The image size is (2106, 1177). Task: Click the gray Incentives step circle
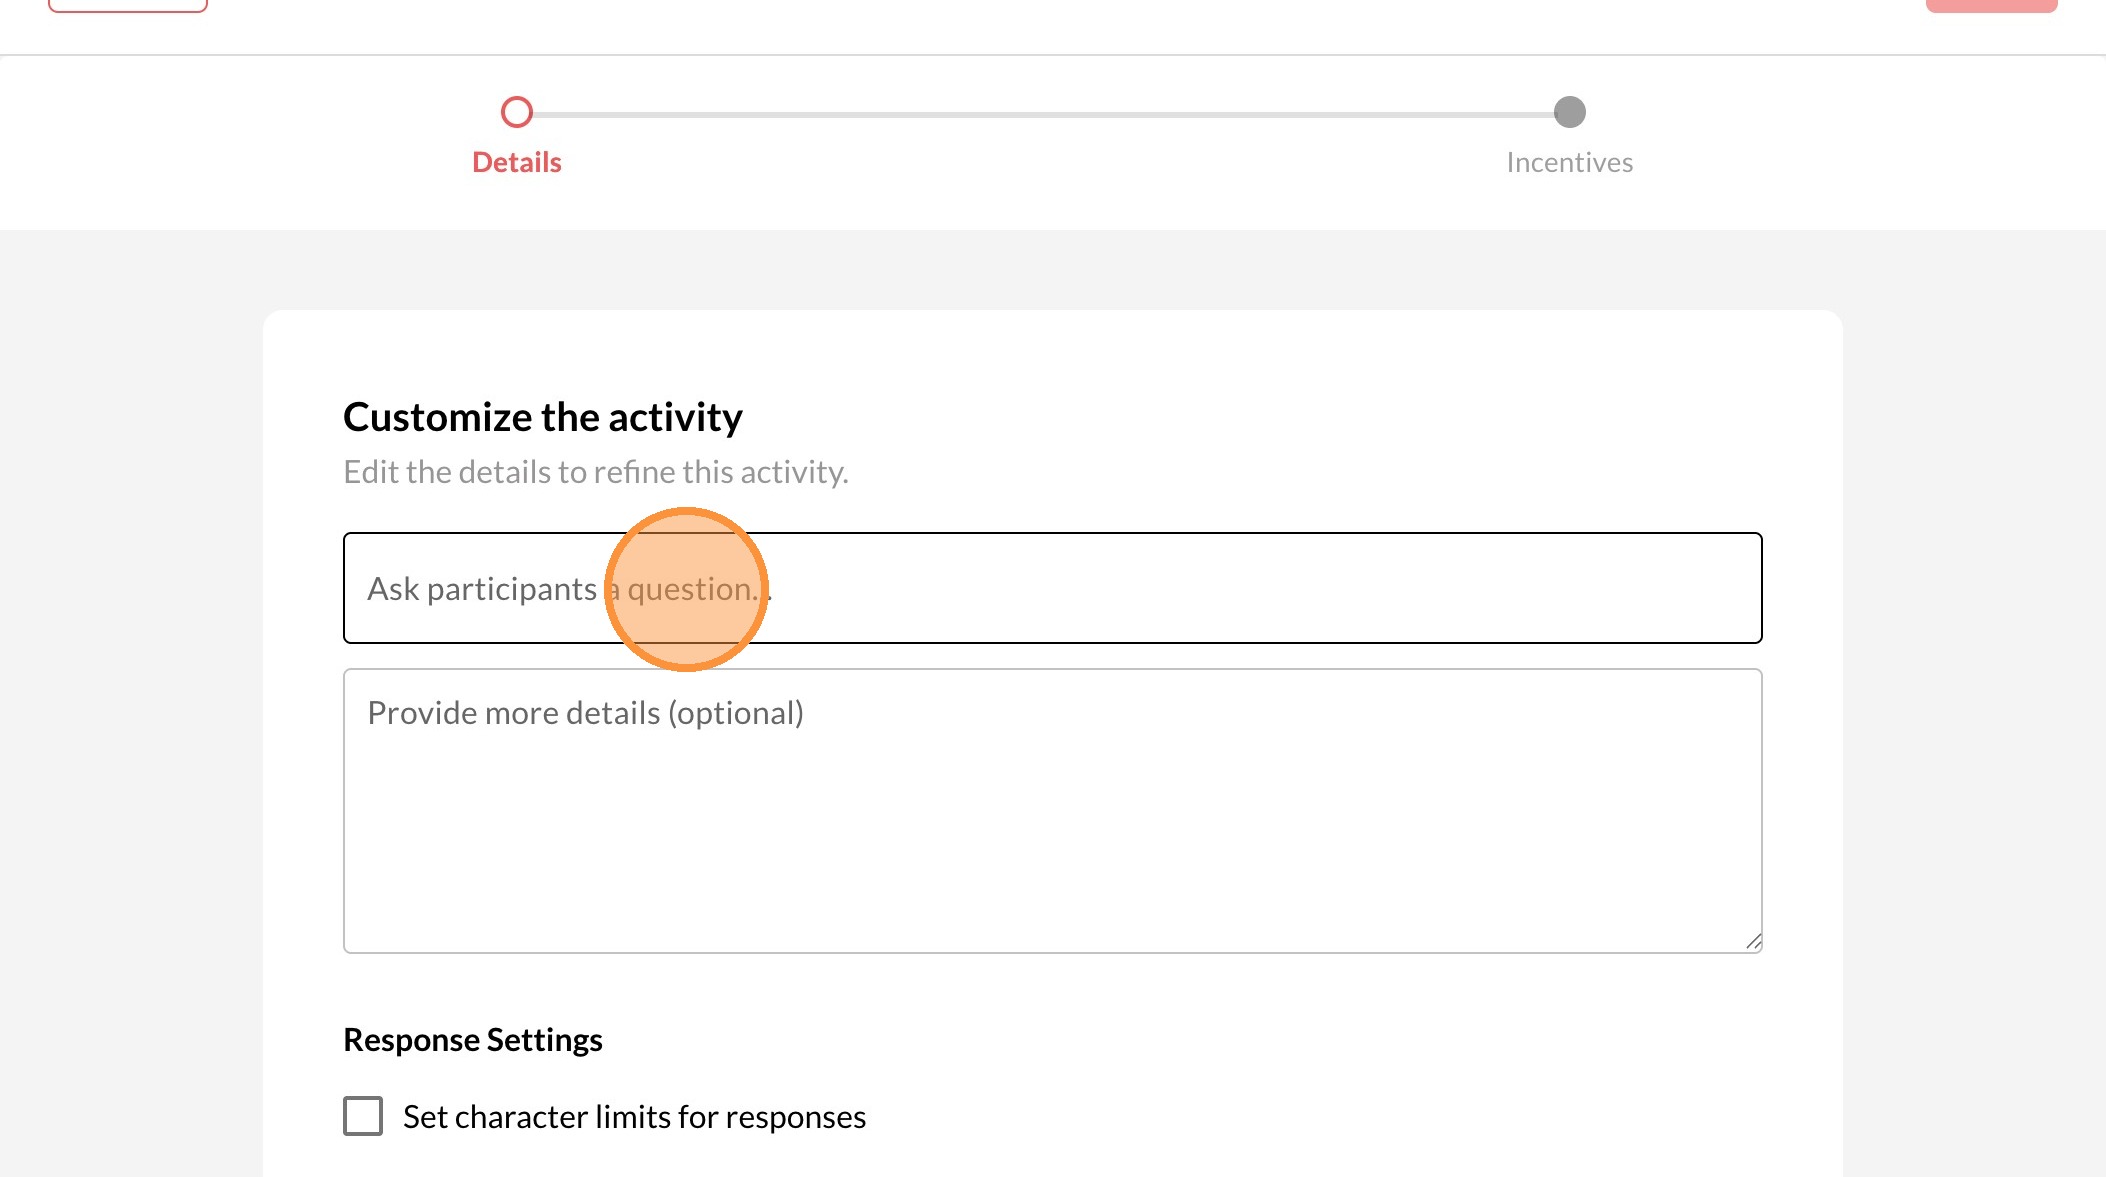1569,112
